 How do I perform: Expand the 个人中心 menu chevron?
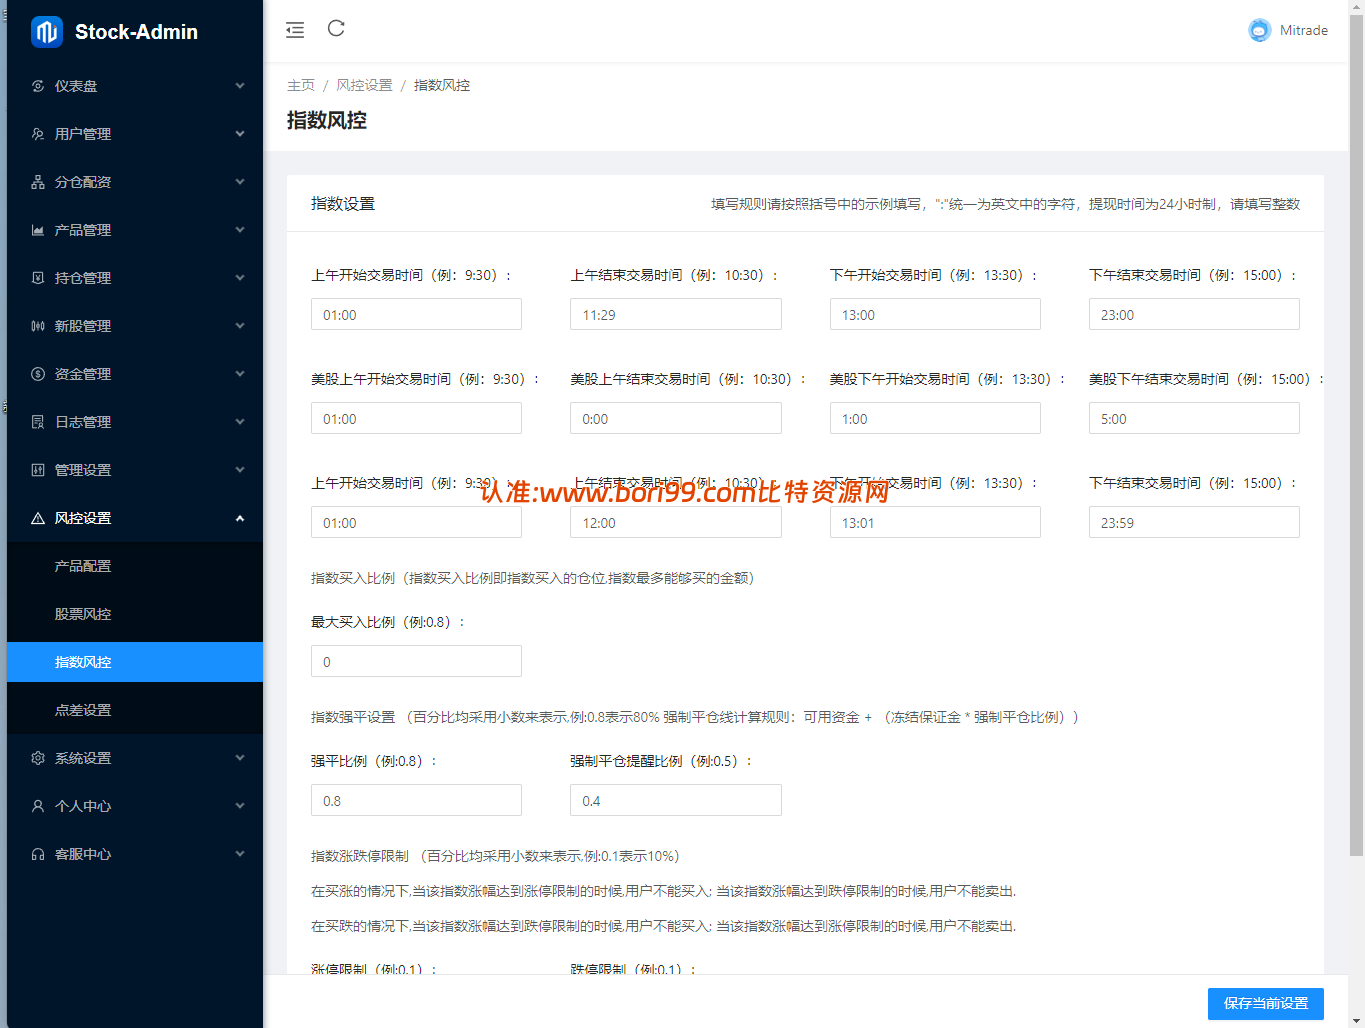click(240, 806)
